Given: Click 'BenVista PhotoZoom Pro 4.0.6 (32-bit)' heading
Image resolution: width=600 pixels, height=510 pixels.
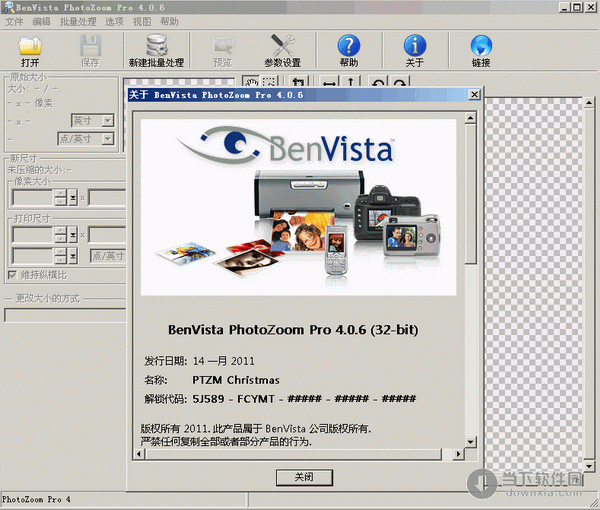Looking at the screenshot, I should pos(293,330).
